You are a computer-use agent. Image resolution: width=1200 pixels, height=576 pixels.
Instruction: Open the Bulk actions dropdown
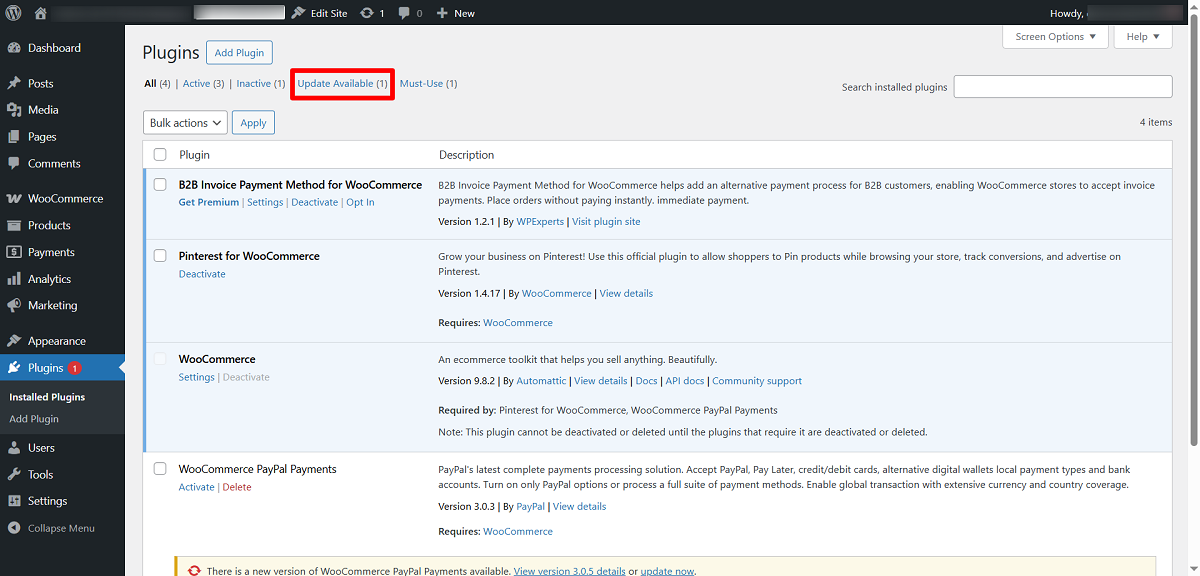[184, 122]
